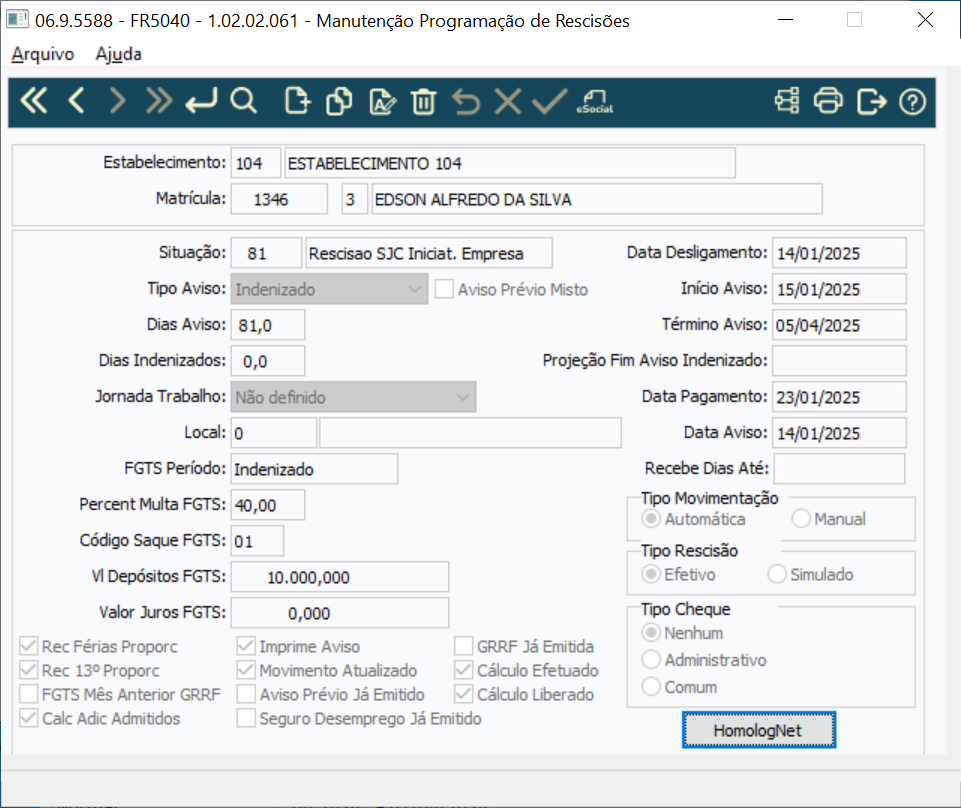This screenshot has width=961, height=808.
Task: Click Data Desligamento field
Action: 839,253
